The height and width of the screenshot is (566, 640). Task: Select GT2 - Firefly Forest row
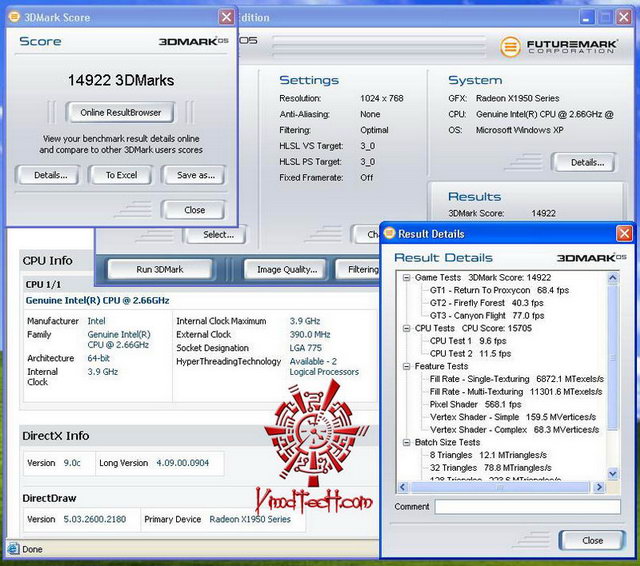[x=487, y=303]
